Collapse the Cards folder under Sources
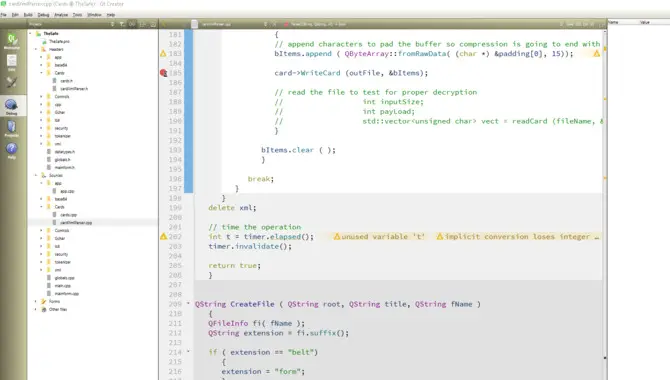 tap(41, 207)
